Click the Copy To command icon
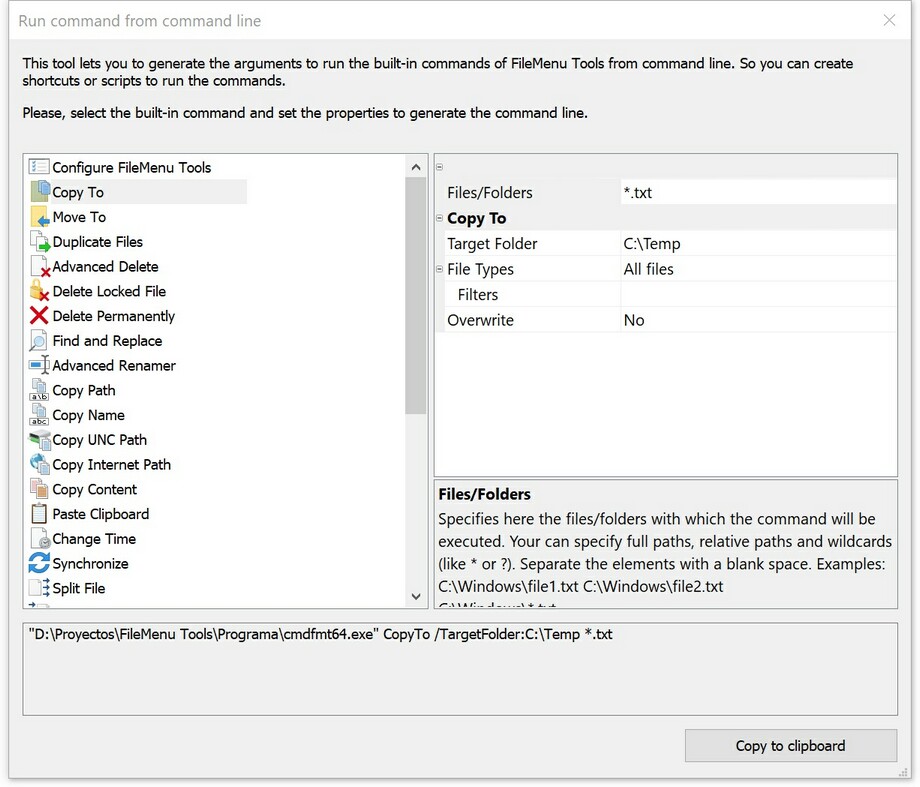This screenshot has height=787, width=920. coord(39,192)
